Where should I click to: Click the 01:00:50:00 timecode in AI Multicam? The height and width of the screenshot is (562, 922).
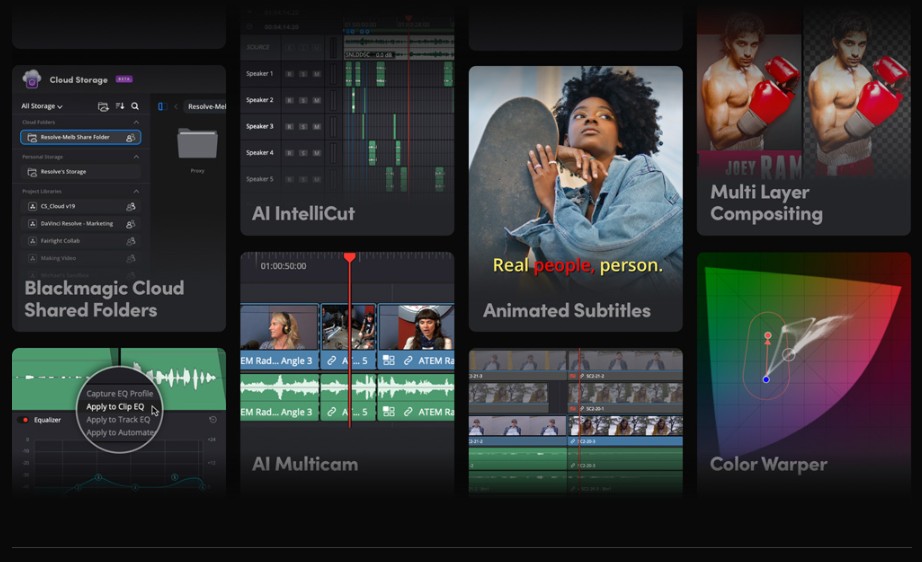tap(283, 266)
